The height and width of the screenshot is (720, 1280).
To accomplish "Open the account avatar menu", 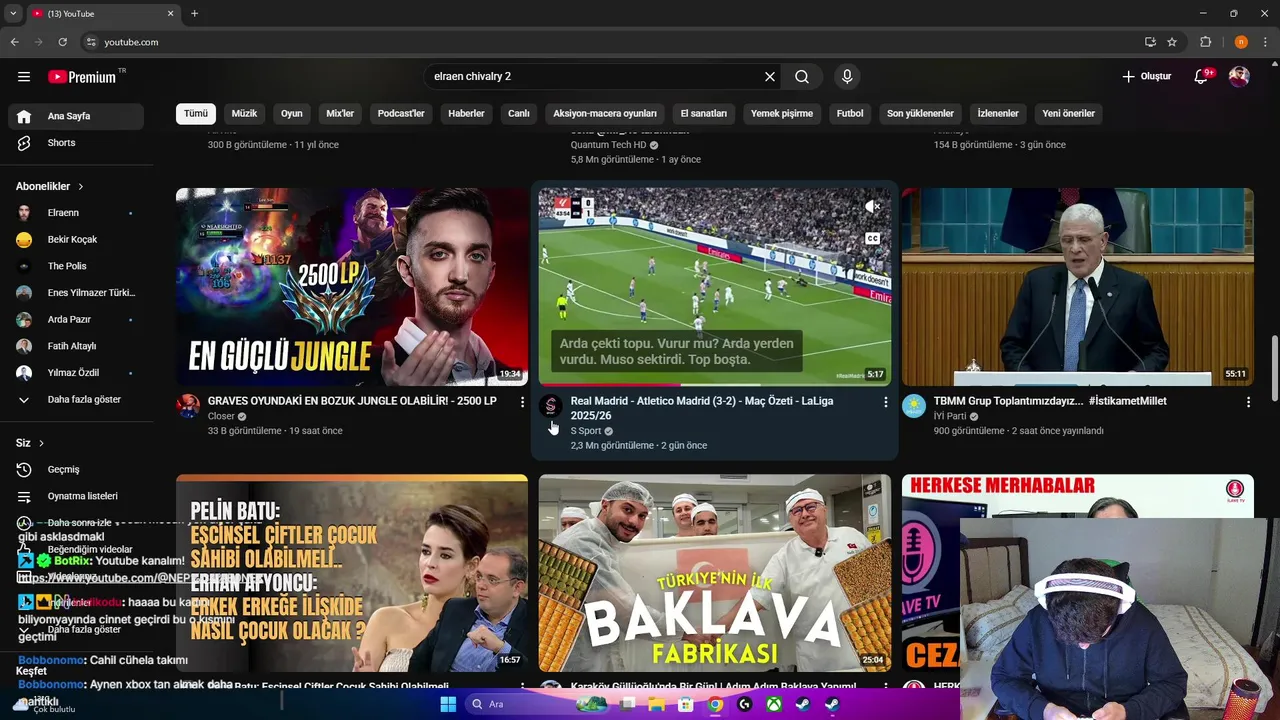I will (1239, 77).
